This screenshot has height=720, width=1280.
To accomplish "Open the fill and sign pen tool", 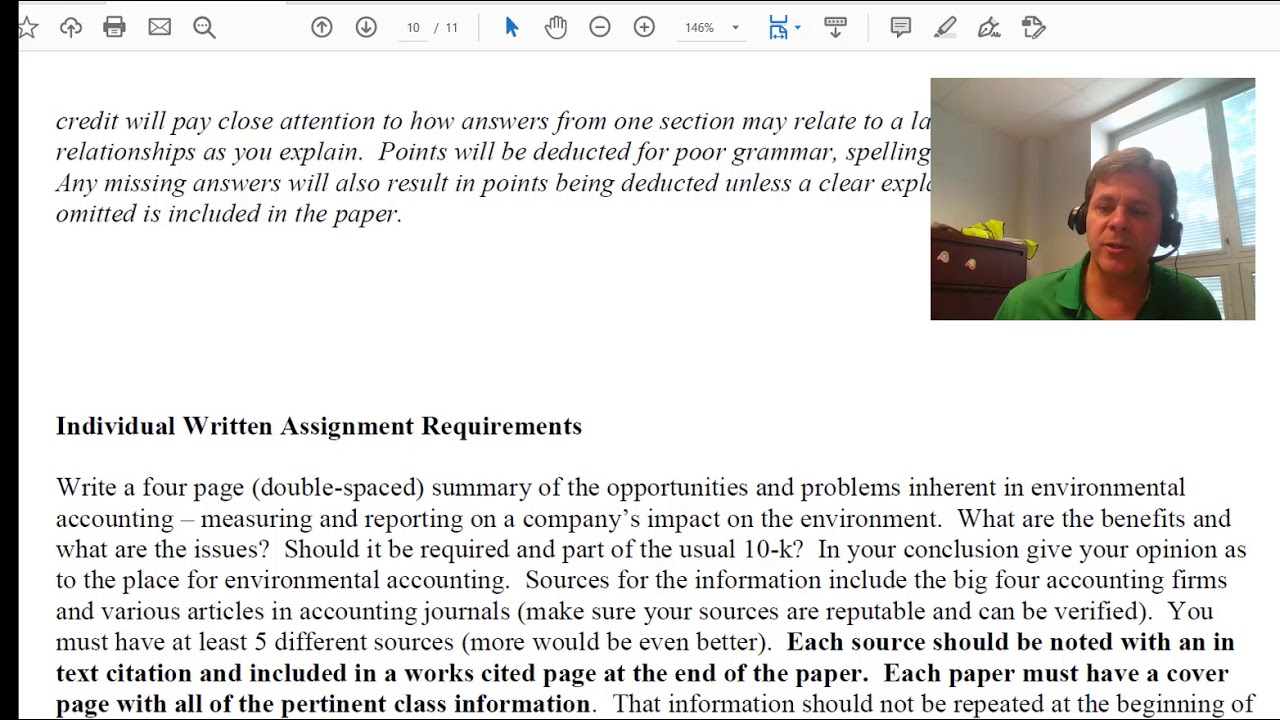I will coord(989,28).
